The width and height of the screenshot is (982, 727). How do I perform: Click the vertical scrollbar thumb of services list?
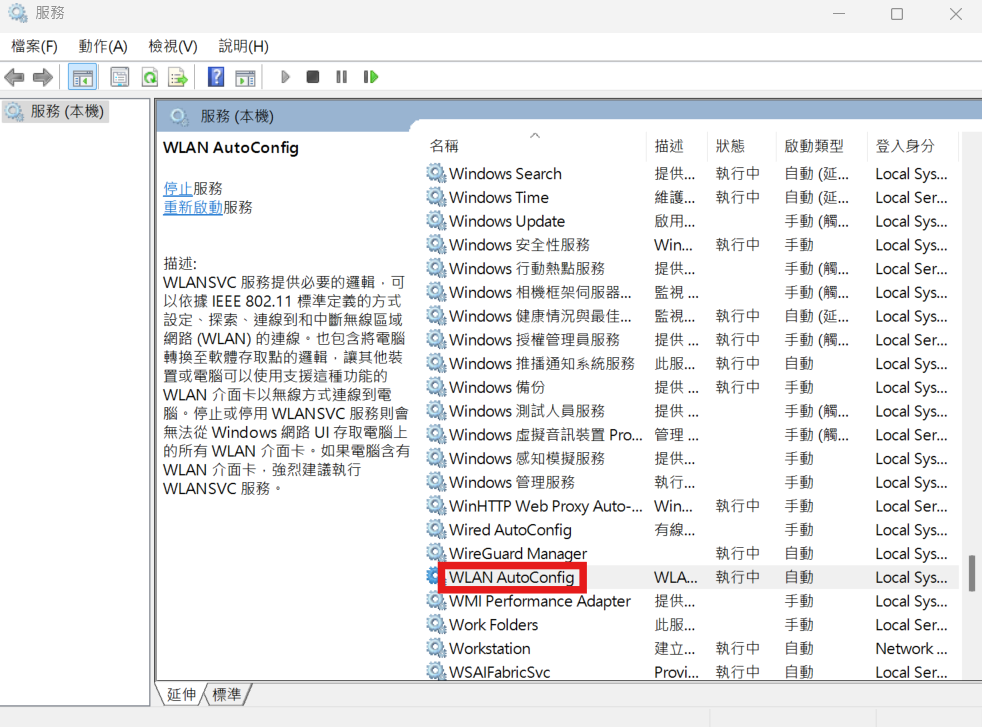click(x=970, y=574)
